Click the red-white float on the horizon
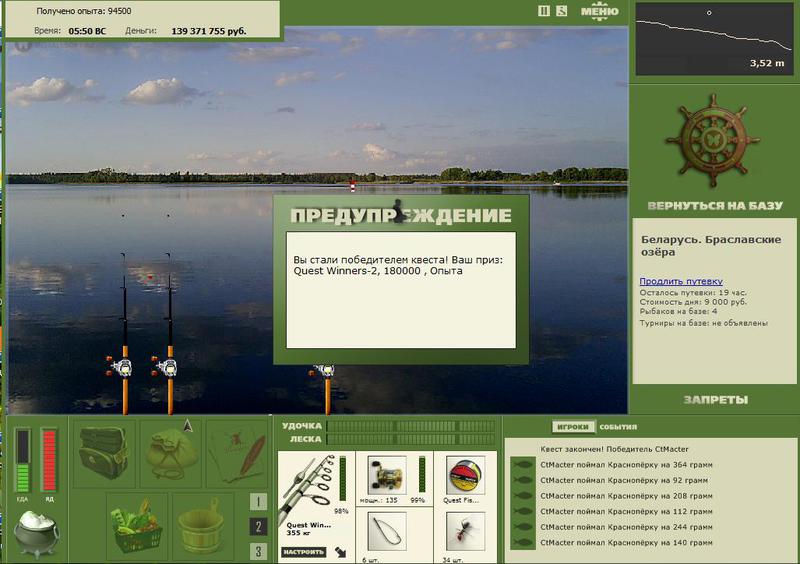800x564 pixels. point(352,185)
